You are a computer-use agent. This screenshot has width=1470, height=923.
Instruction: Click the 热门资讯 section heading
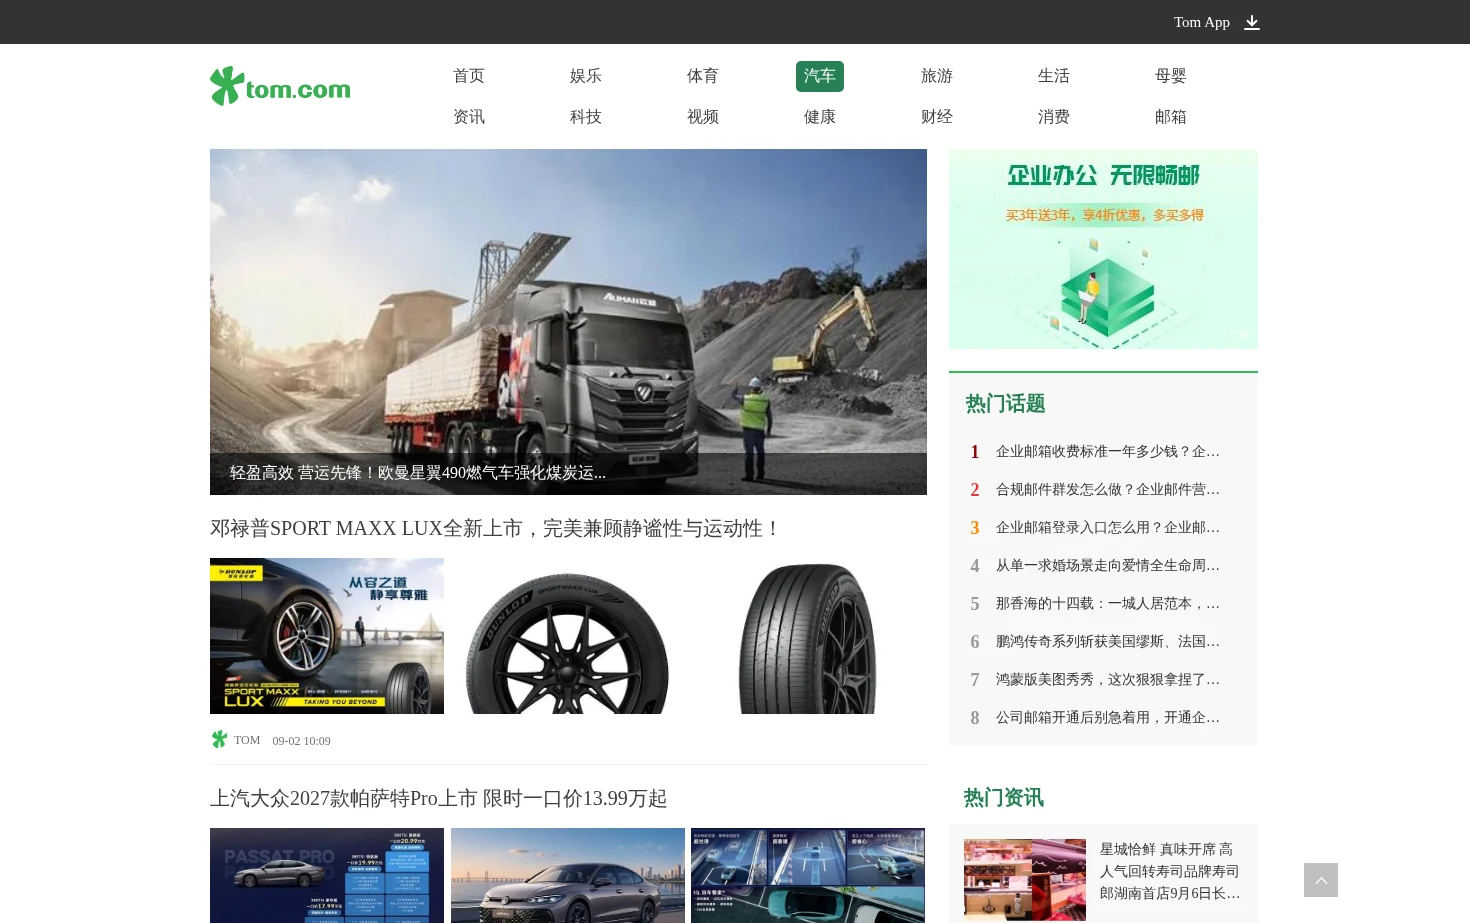pyautogui.click(x=1003, y=798)
